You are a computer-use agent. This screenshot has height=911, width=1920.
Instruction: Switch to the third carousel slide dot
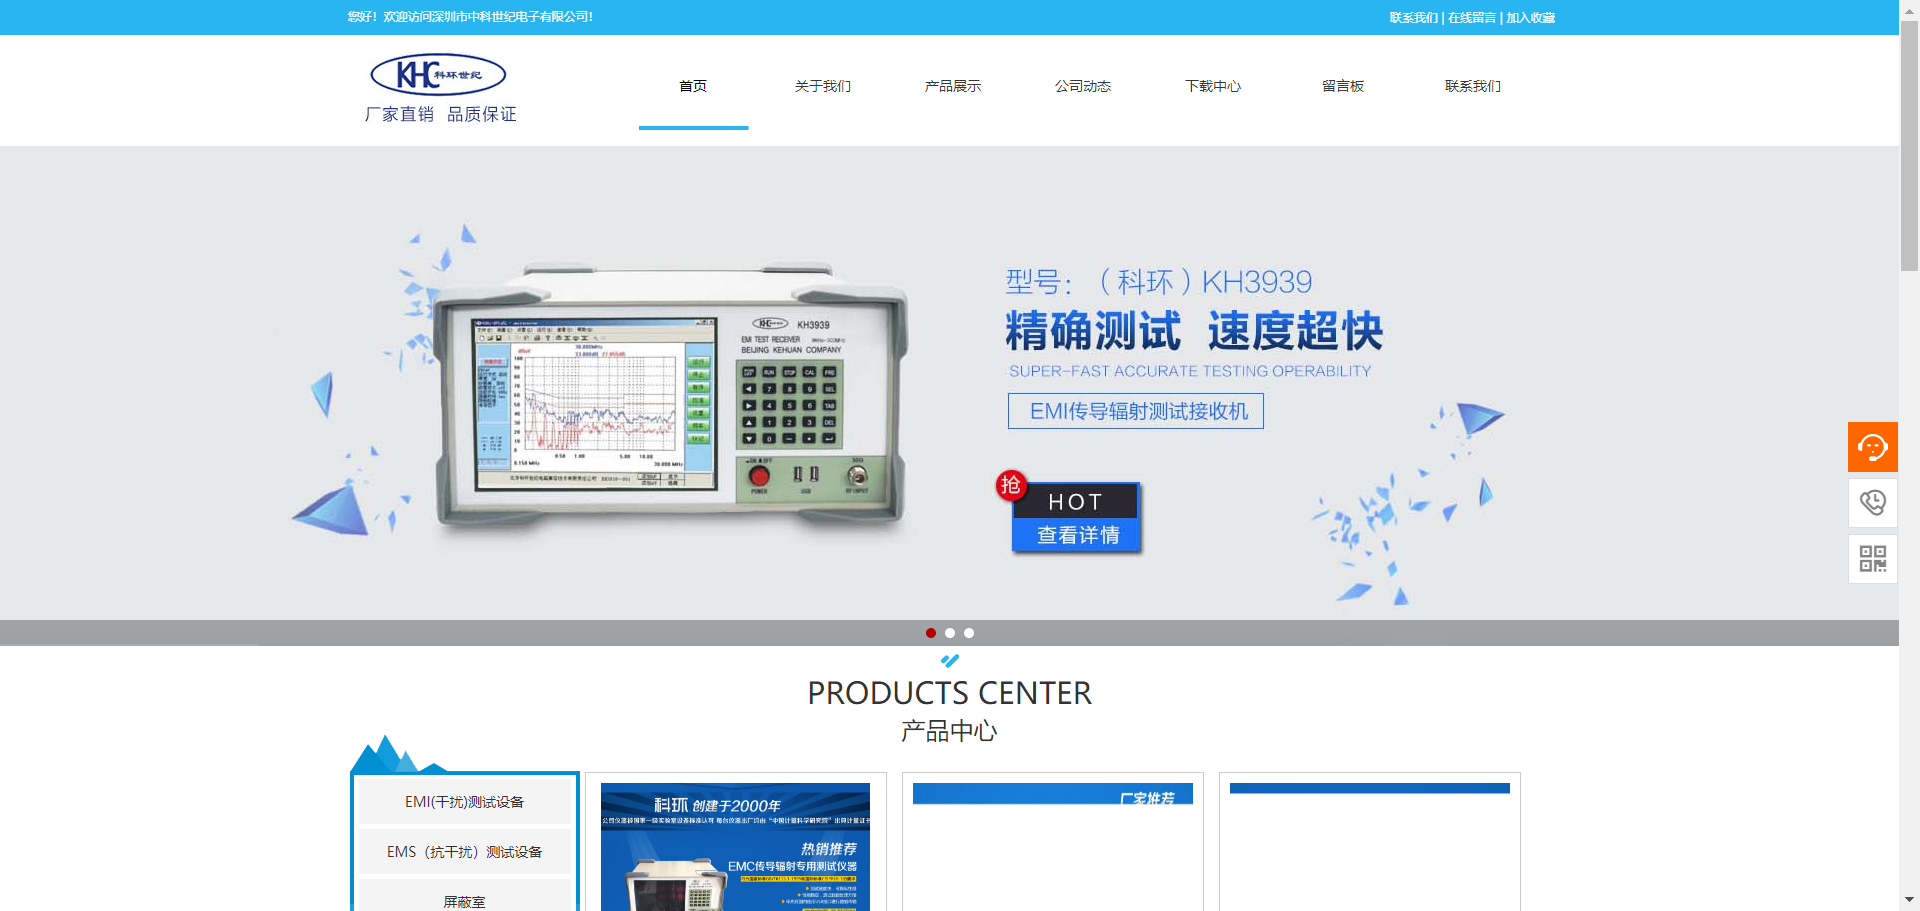click(969, 633)
